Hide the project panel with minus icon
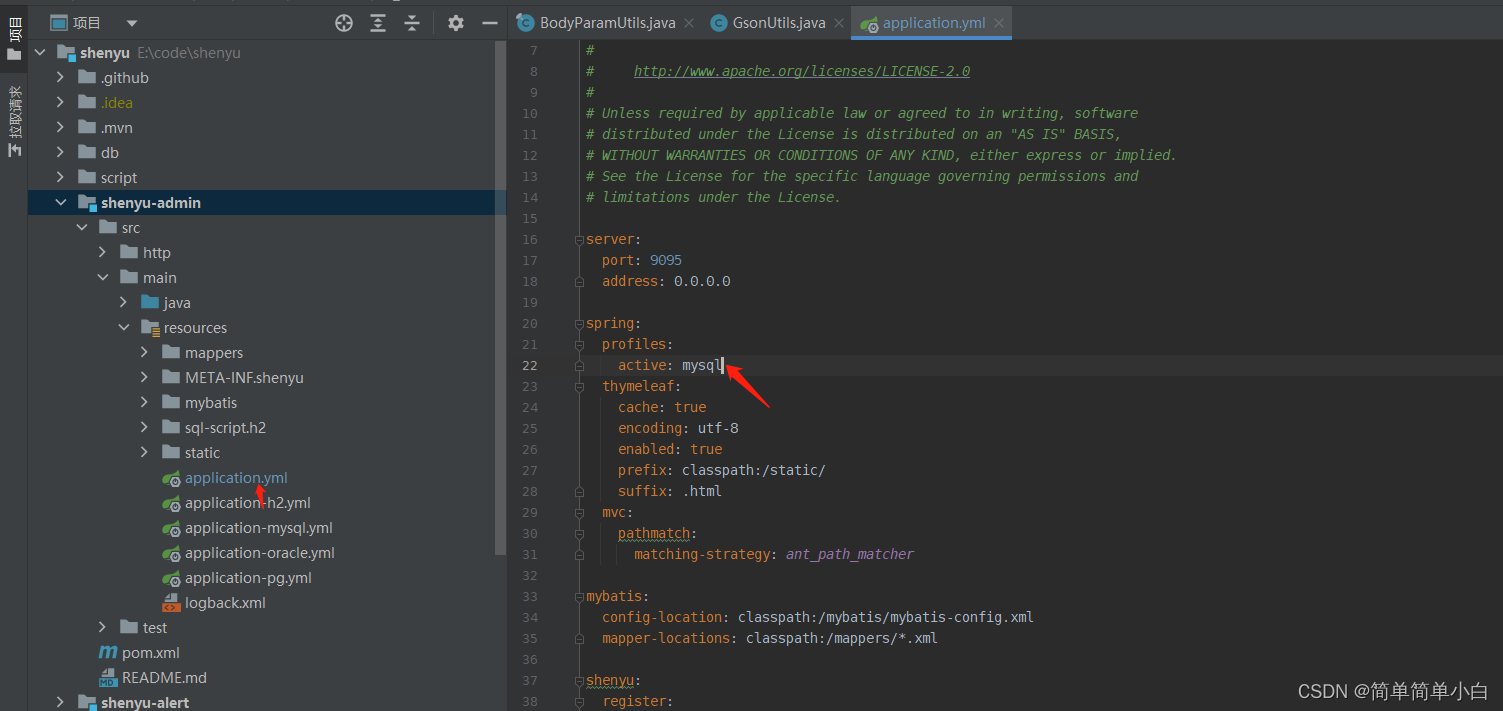Image resolution: width=1503 pixels, height=711 pixels. point(489,23)
